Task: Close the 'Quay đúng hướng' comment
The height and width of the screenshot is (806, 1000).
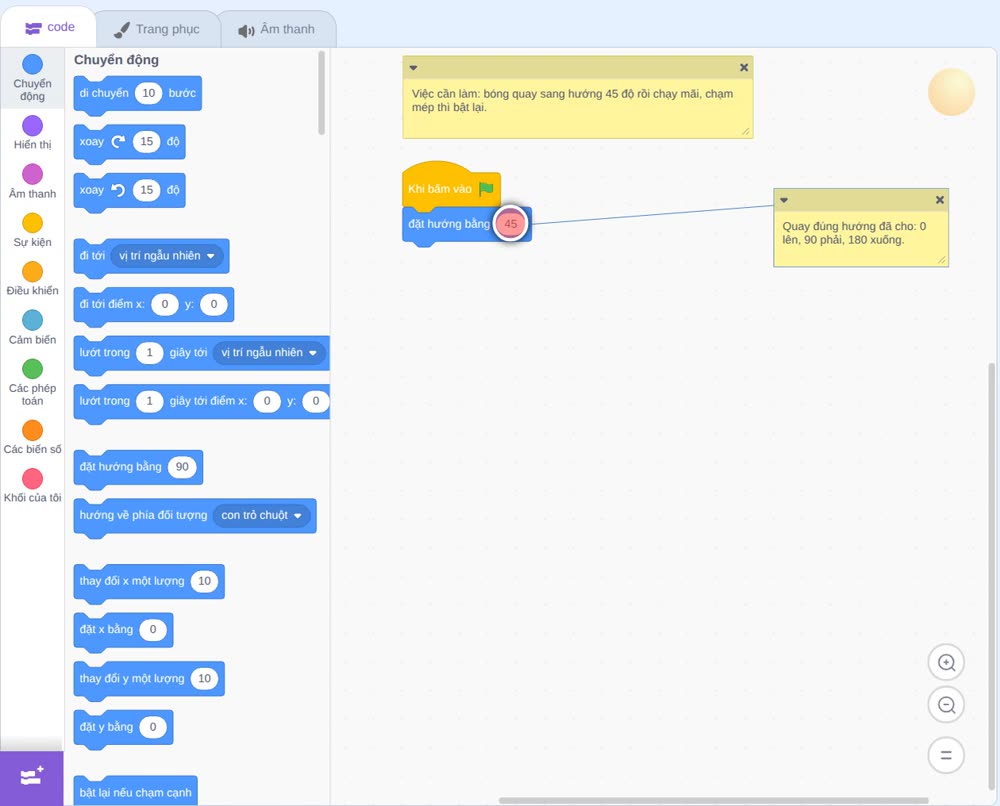Action: (x=939, y=200)
